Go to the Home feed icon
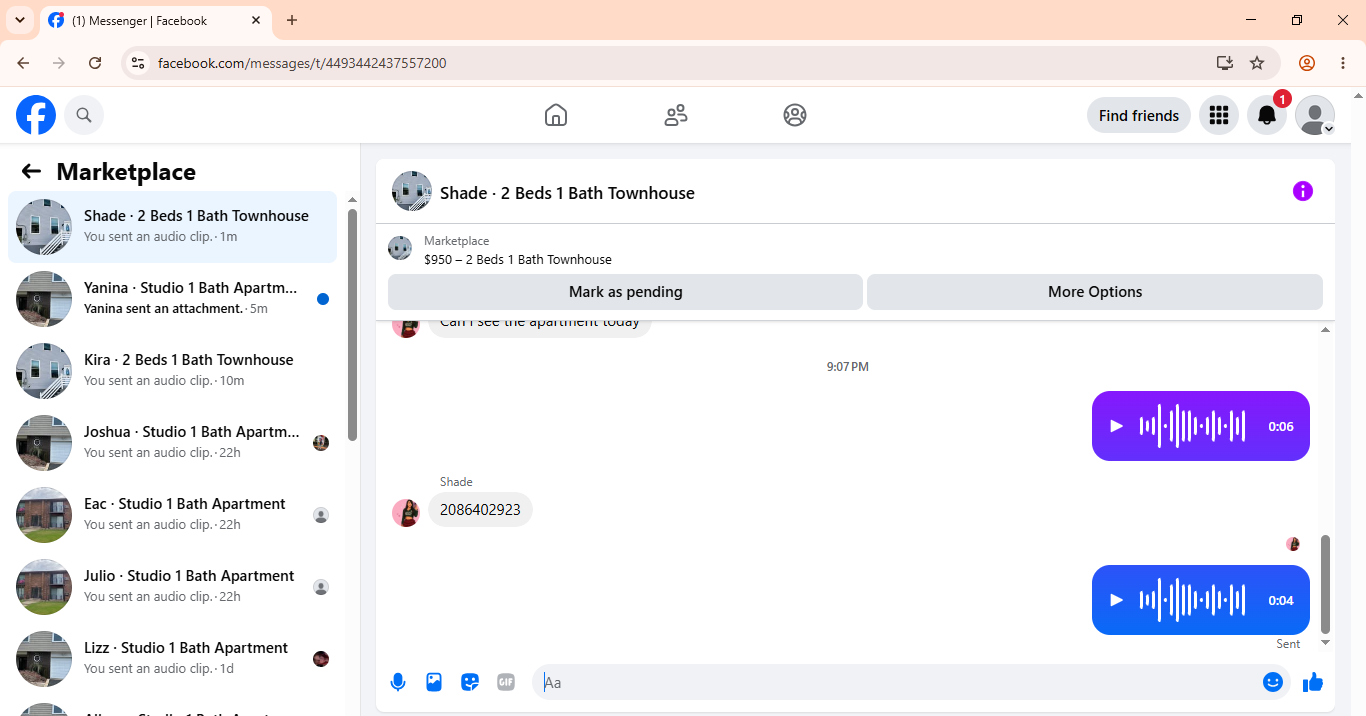Screen dimensions: 1366x716 pyautogui.click(x=556, y=115)
